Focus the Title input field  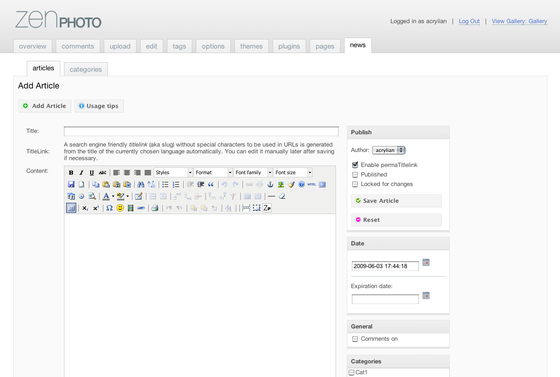(x=201, y=131)
